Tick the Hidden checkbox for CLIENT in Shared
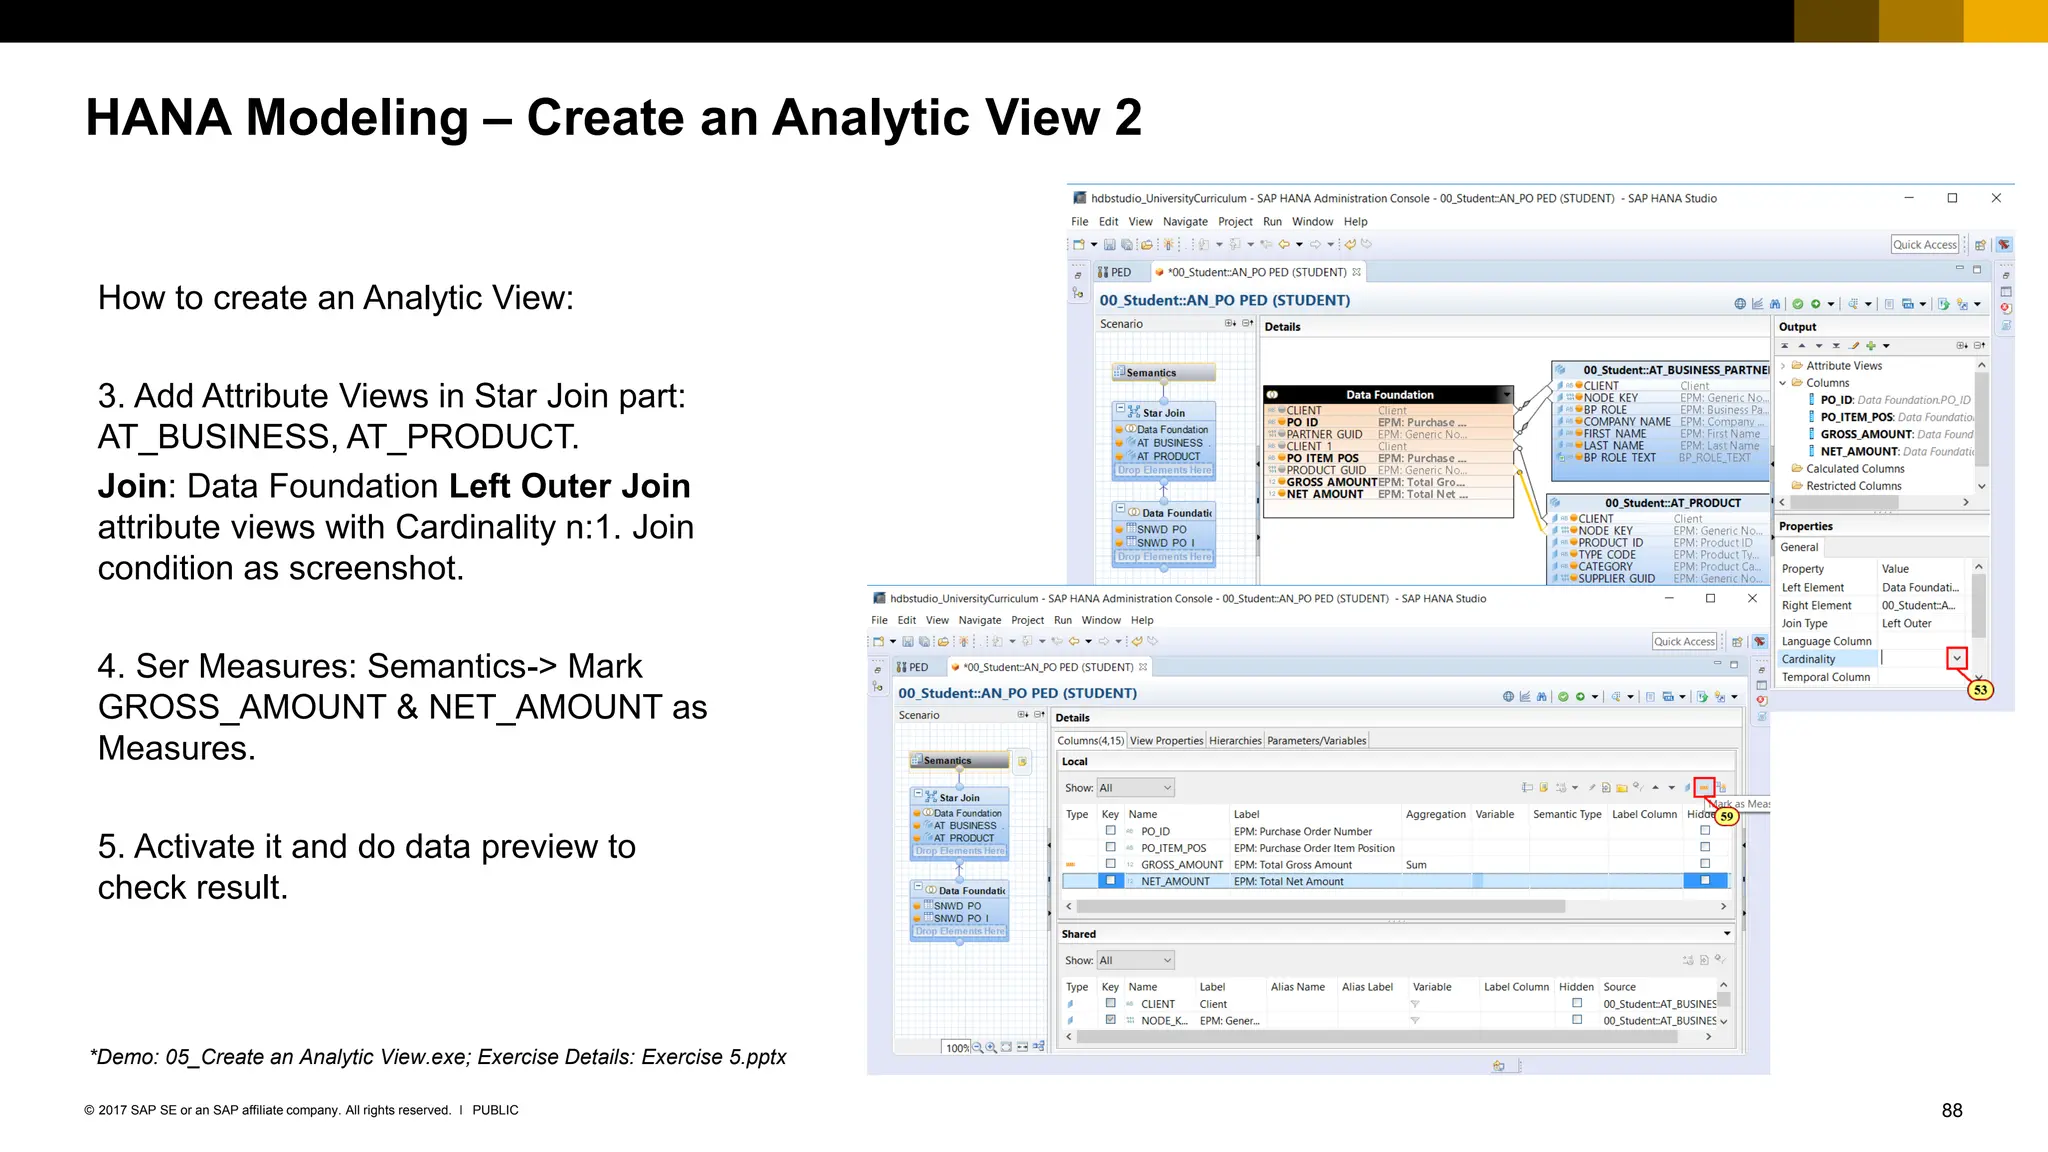 (1577, 1003)
